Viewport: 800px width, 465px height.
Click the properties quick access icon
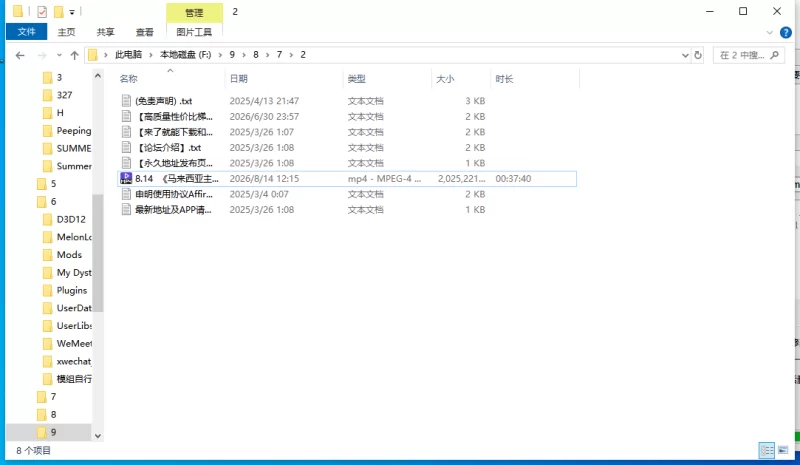[x=42, y=11]
